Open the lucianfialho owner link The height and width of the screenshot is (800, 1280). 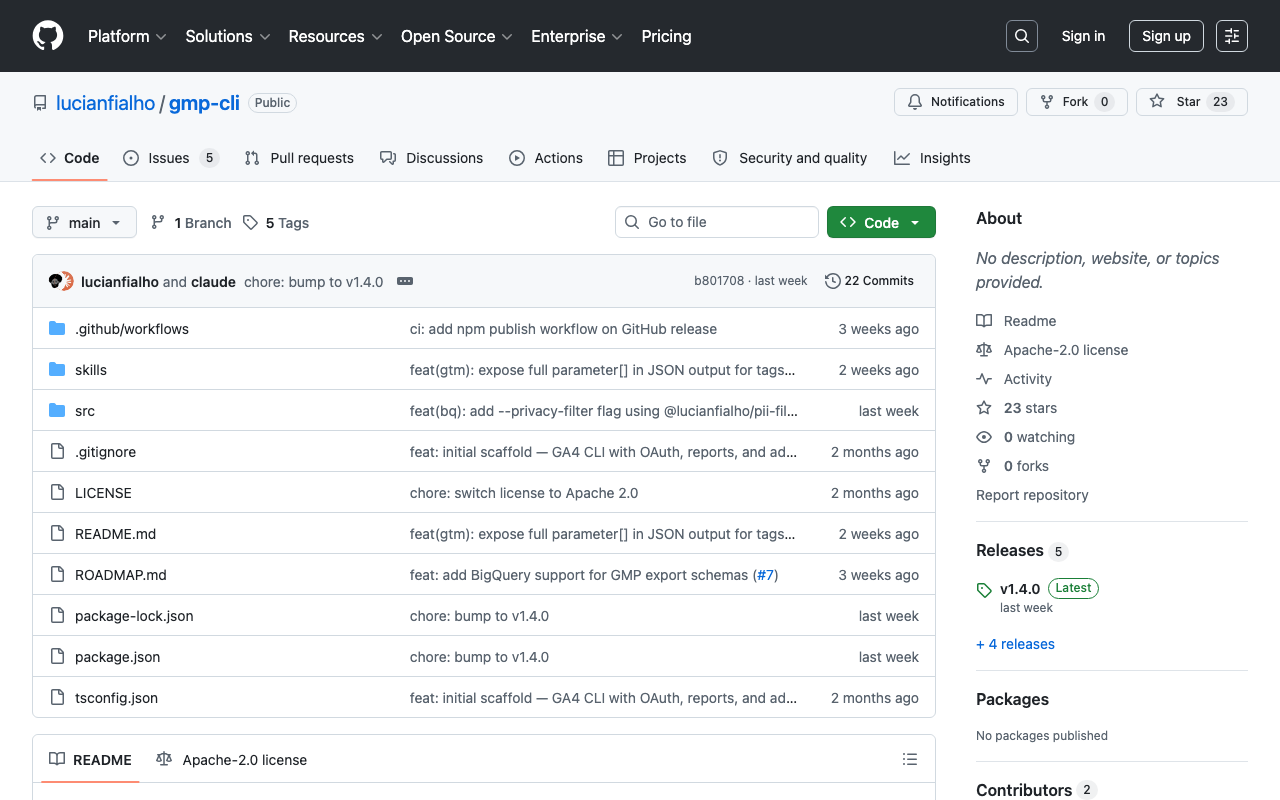coord(106,103)
